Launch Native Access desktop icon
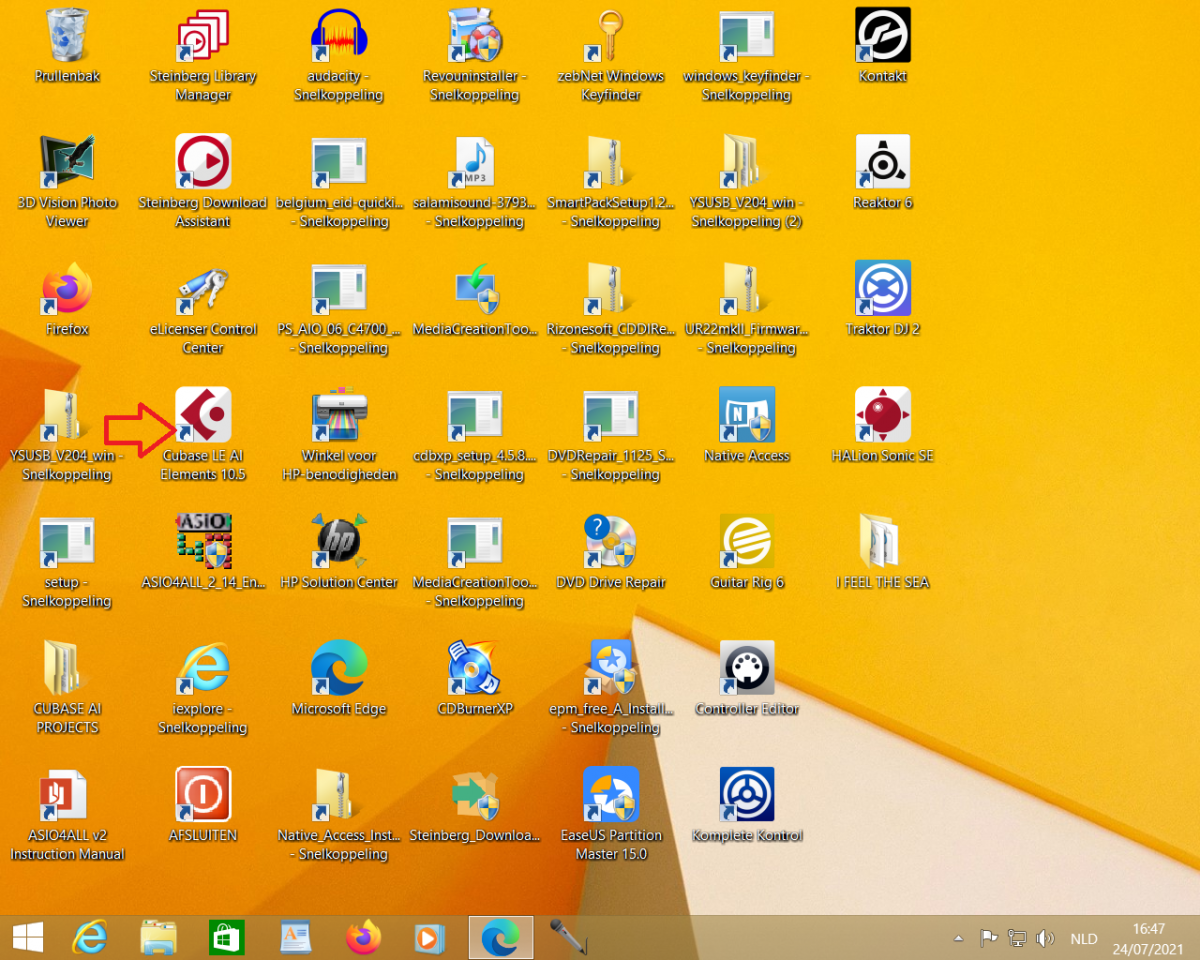Image resolution: width=1200 pixels, height=960 pixels. coord(747,415)
